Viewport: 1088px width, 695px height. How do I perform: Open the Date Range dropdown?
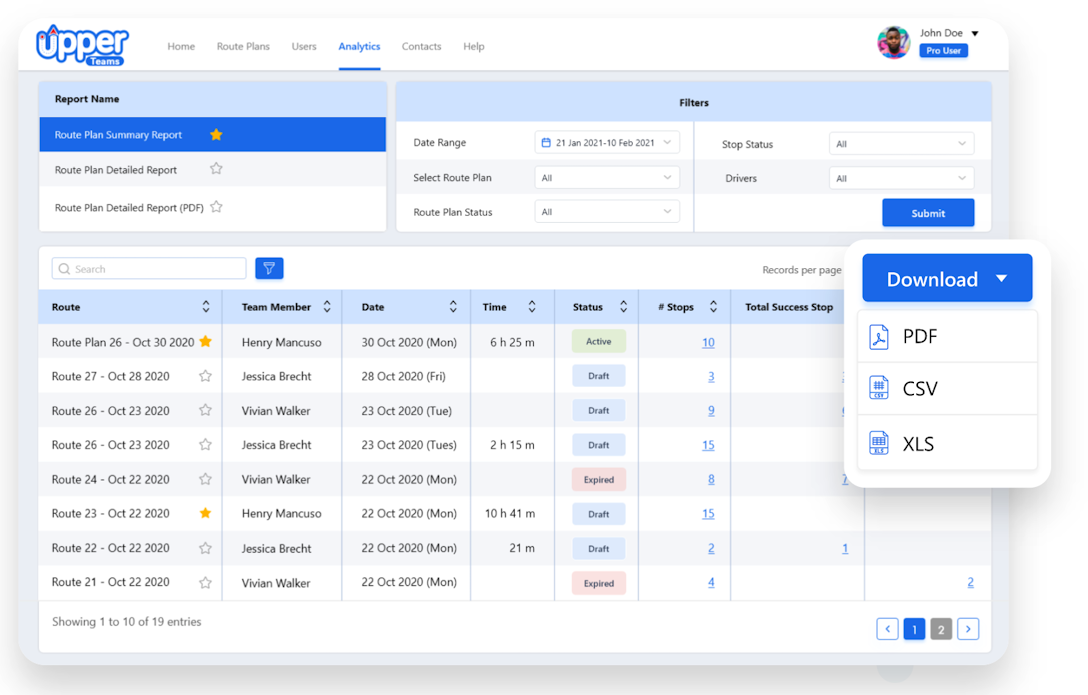[607, 143]
